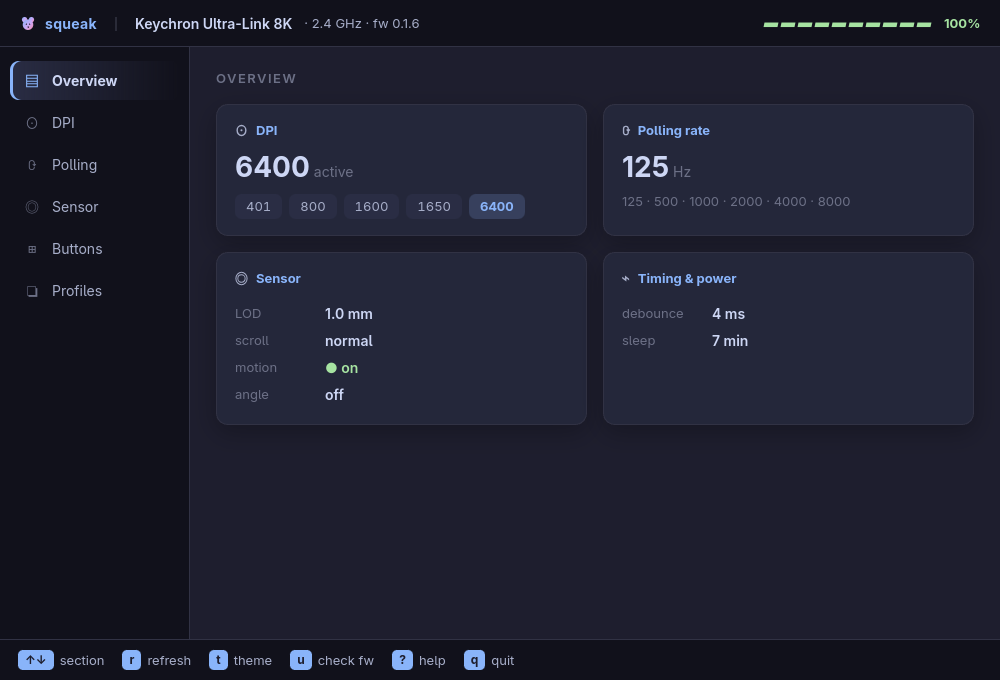Image resolution: width=1000 pixels, height=680 pixels.
Task: Click the Polling rate card header icon
Action: tap(626, 131)
